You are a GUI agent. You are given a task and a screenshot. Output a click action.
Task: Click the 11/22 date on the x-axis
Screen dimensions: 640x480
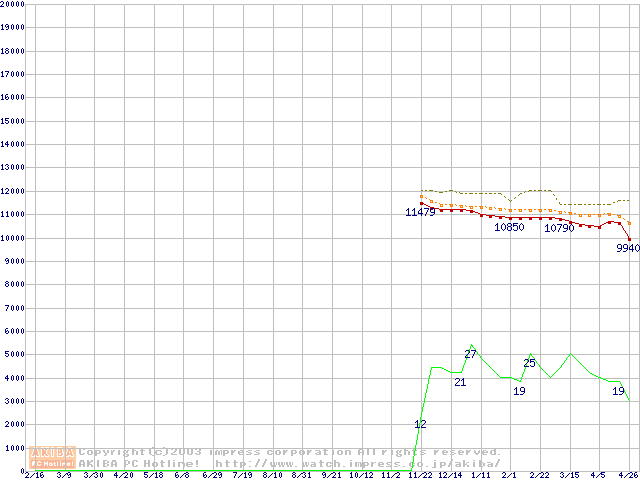420,475
